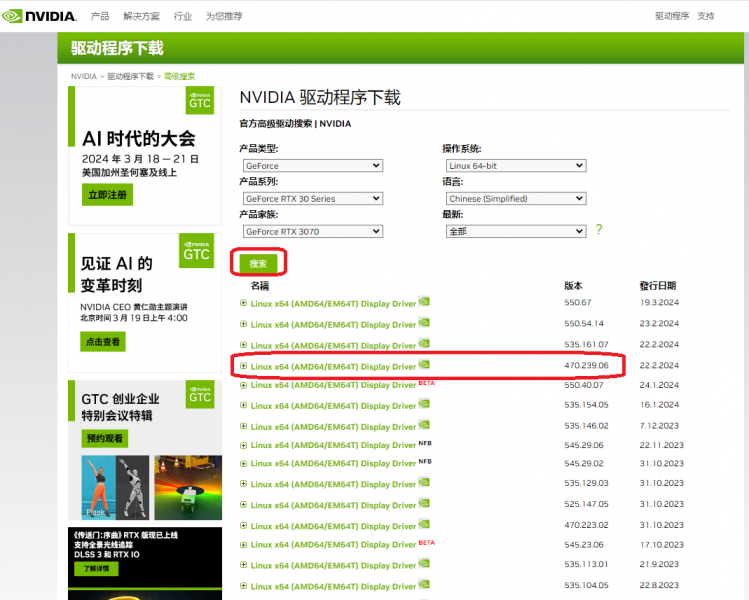Open the 535.104.05 Display Driver link
Screen dimensions: 749x600
click(333, 587)
